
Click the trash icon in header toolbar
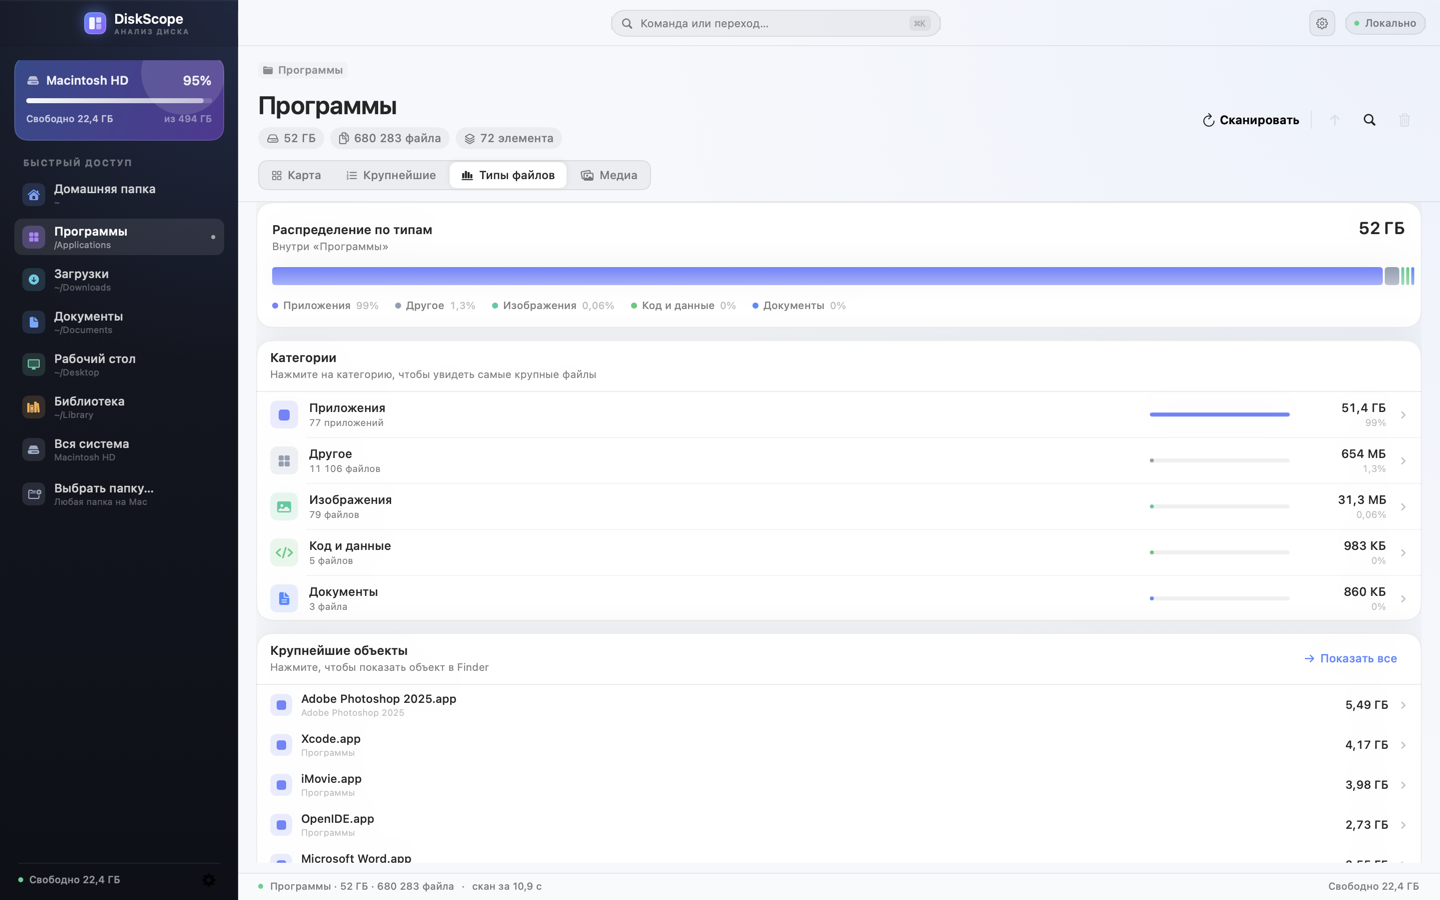[x=1405, y=120]
